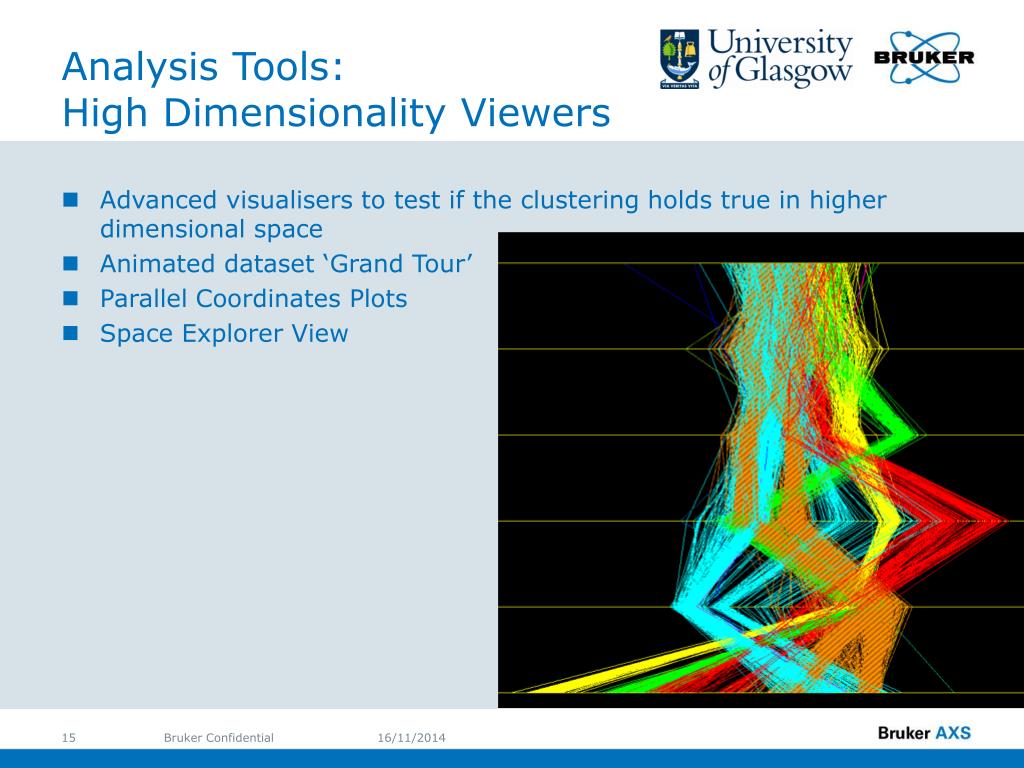Click the square bullet beside 'Animated dataset'
The image size is (1024, 768).
tap(71, 264)
